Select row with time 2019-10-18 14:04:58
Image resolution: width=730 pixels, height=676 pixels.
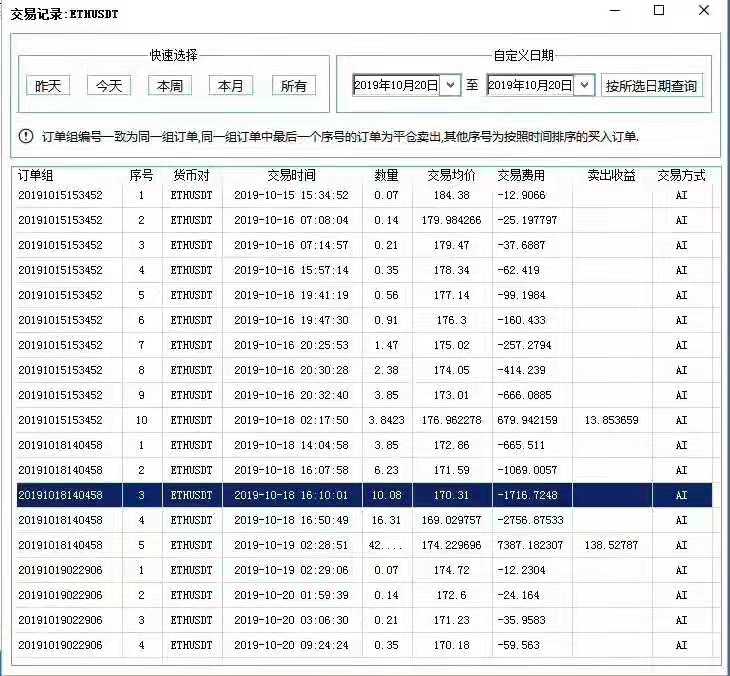click(364, 445)
